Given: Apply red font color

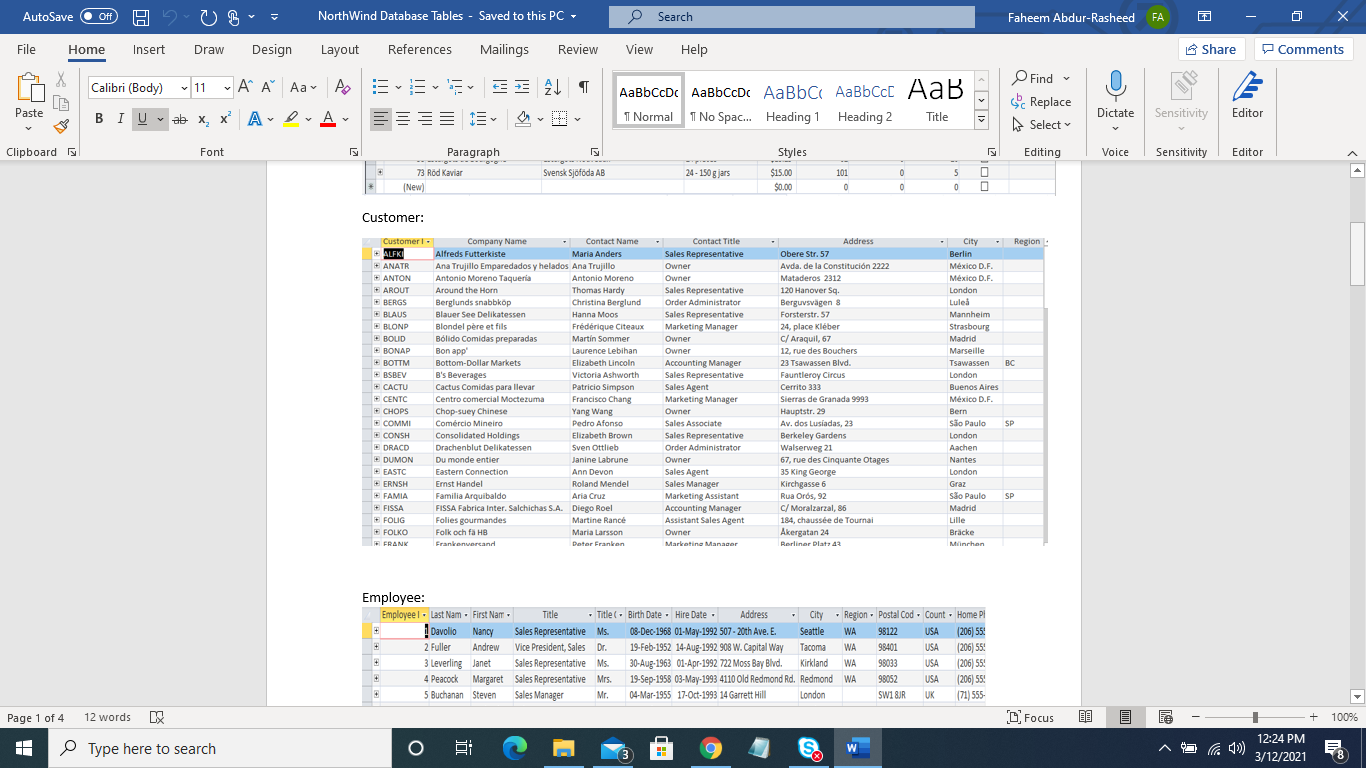Looking at the screenshot, I should [x=328, y=119].
